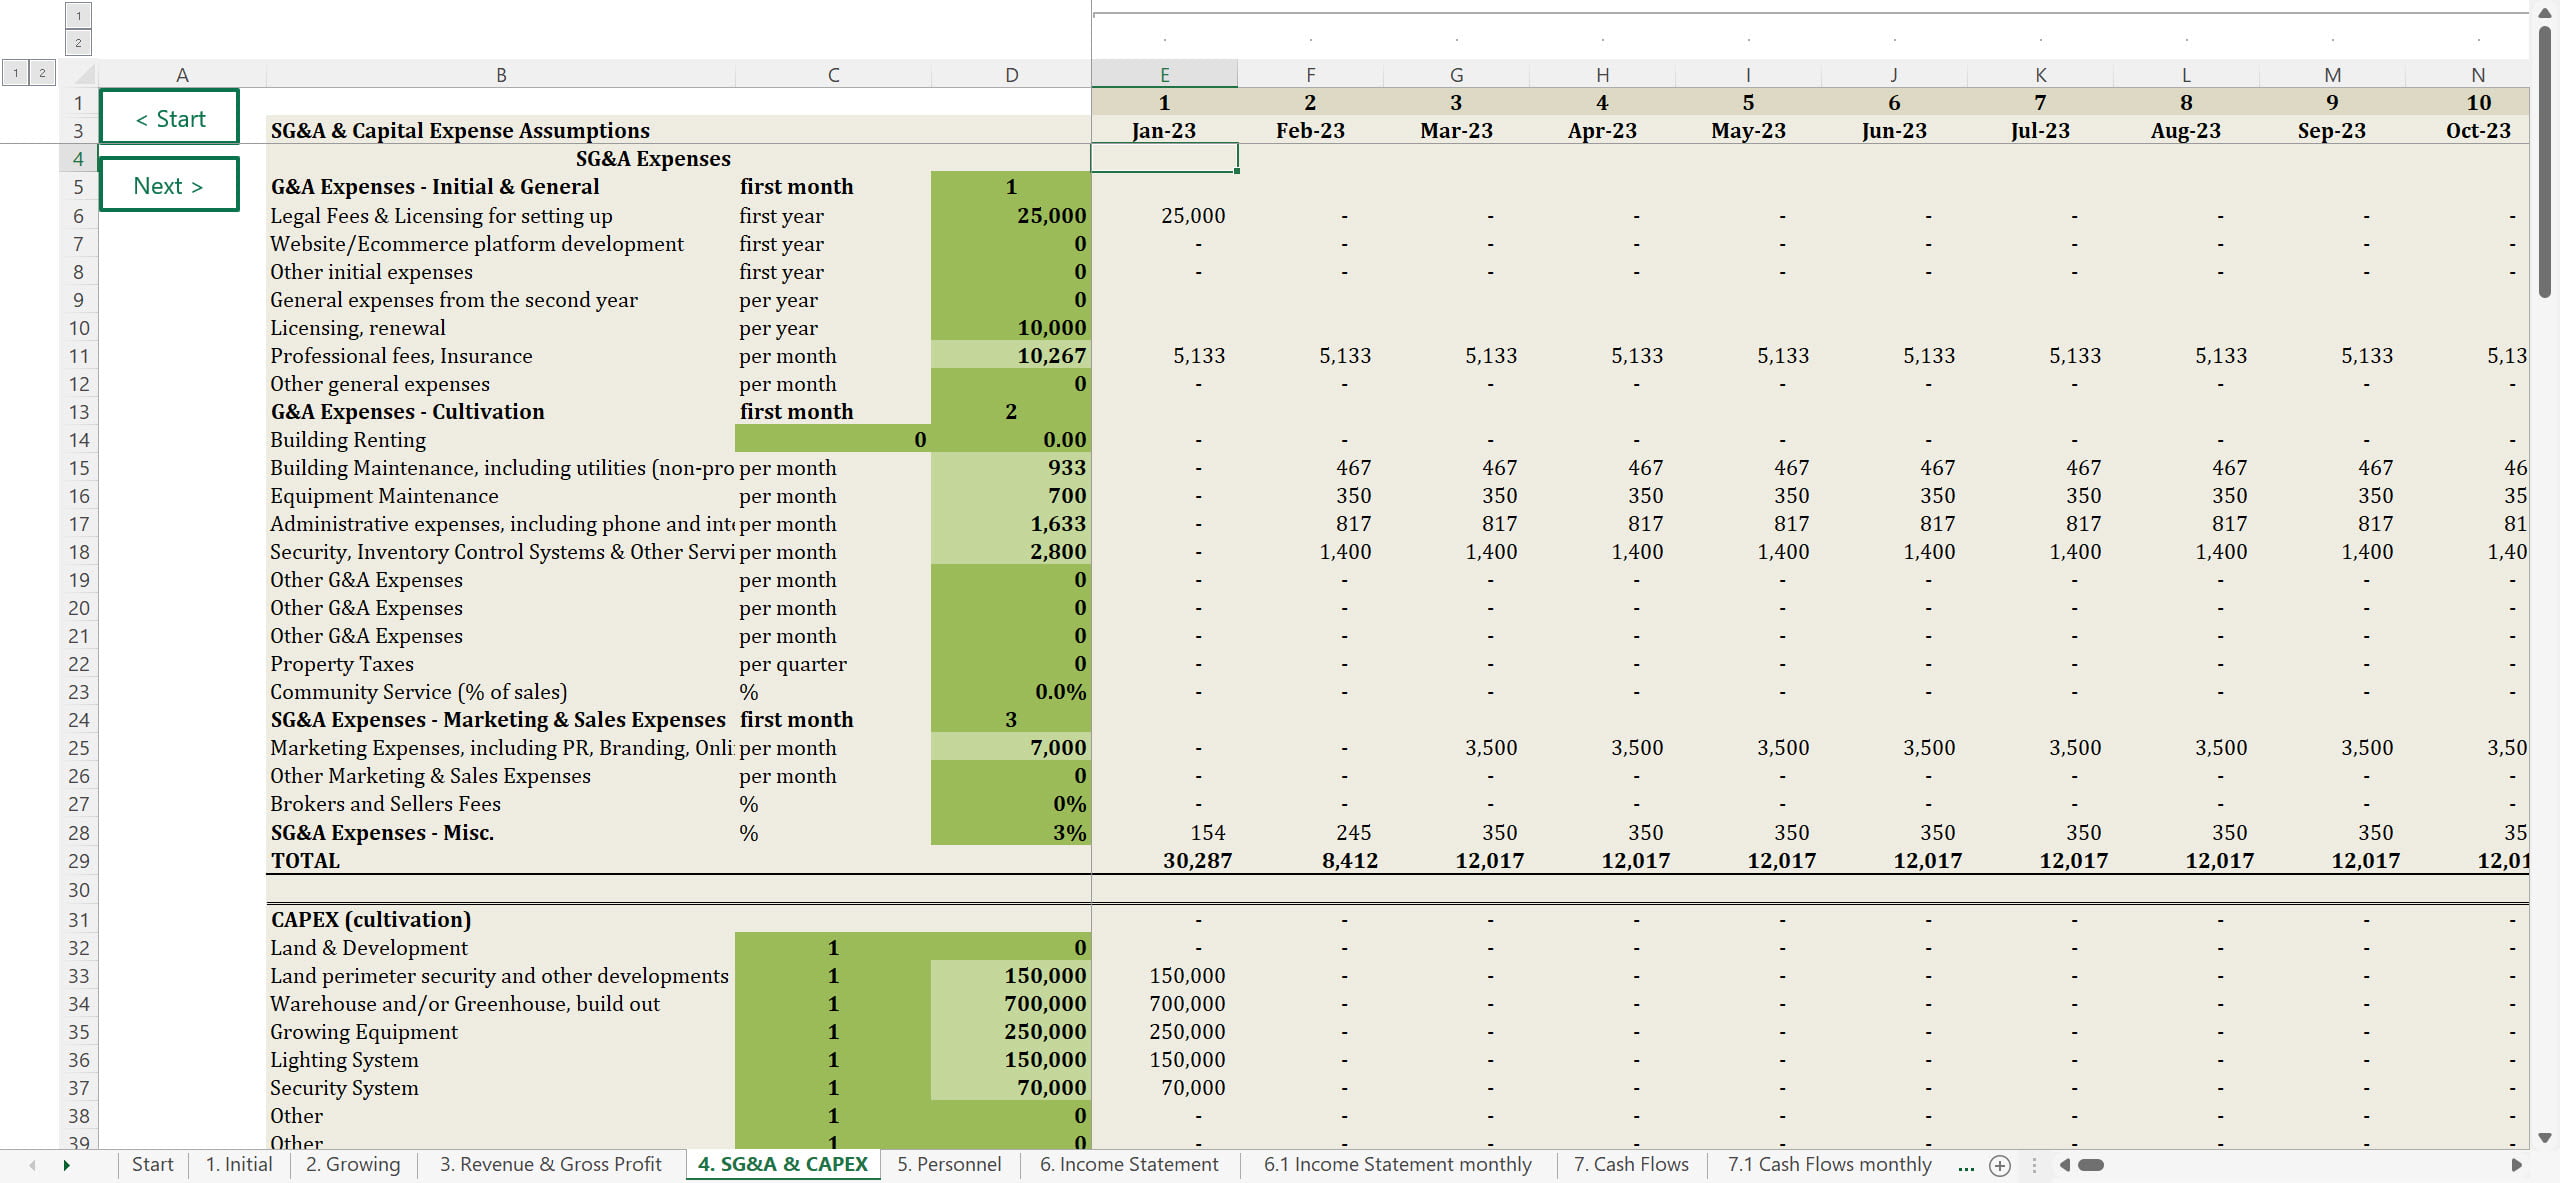Click horizontal scrollbar left arrow
The width and height of the screenshot is (2560, 1183).
pos(2064,1165)
